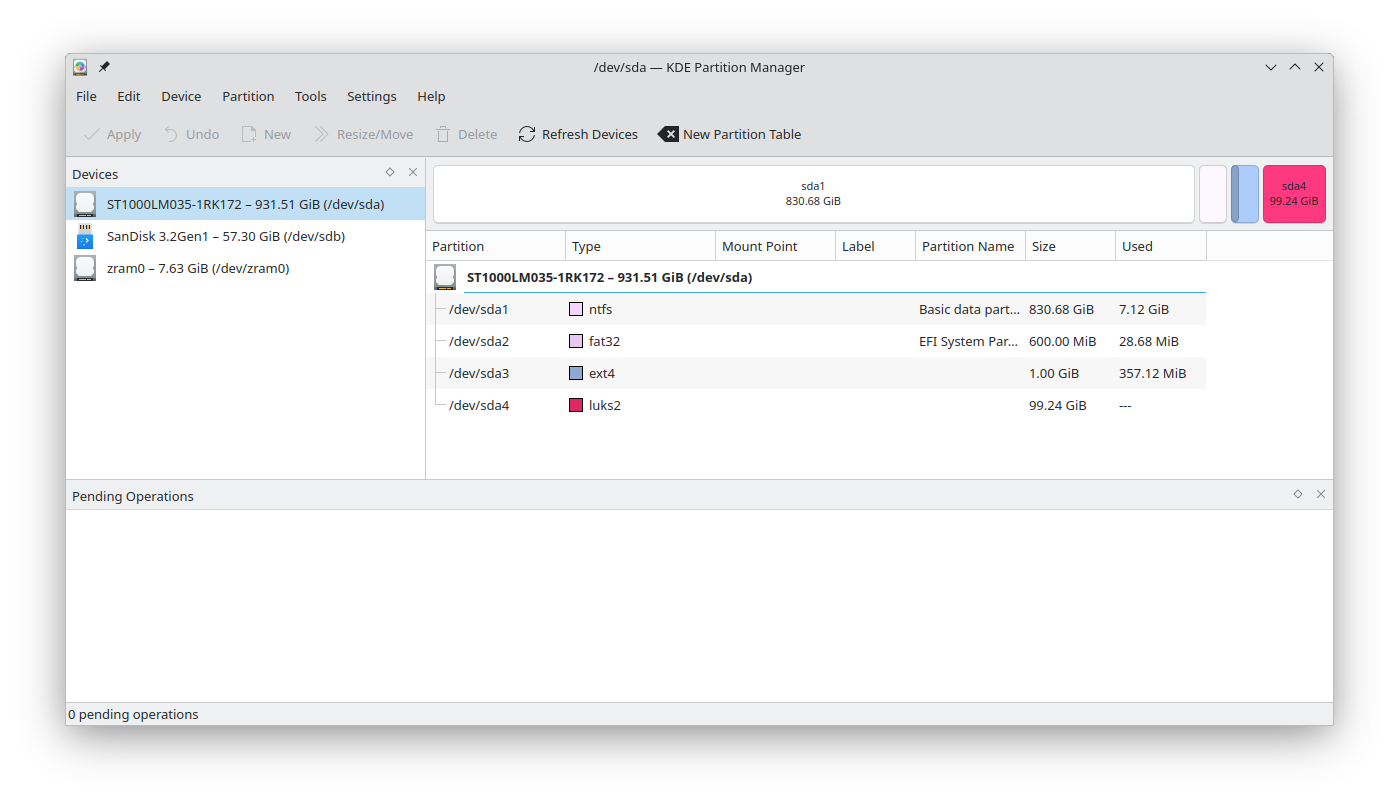The width and height of the screenshot is (1399, 803).
Task: Select the /dev/sda4 luks2 partition row
Action: click(478, 405)
